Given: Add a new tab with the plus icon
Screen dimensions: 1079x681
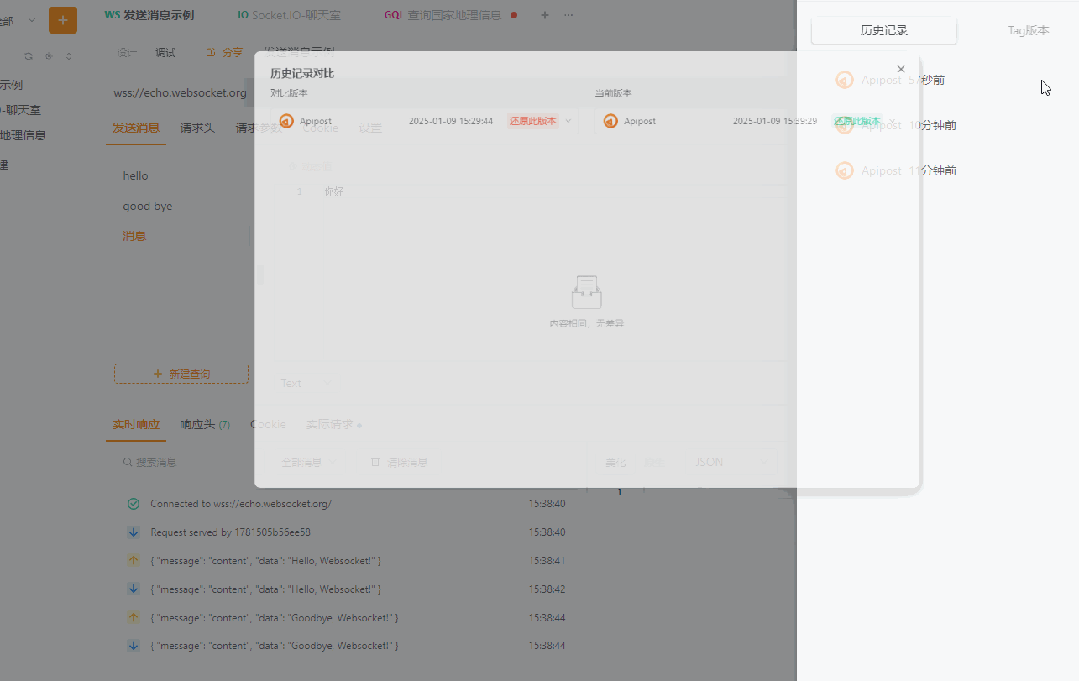Looking at the screenshot, I should click(x=544, y=14).
